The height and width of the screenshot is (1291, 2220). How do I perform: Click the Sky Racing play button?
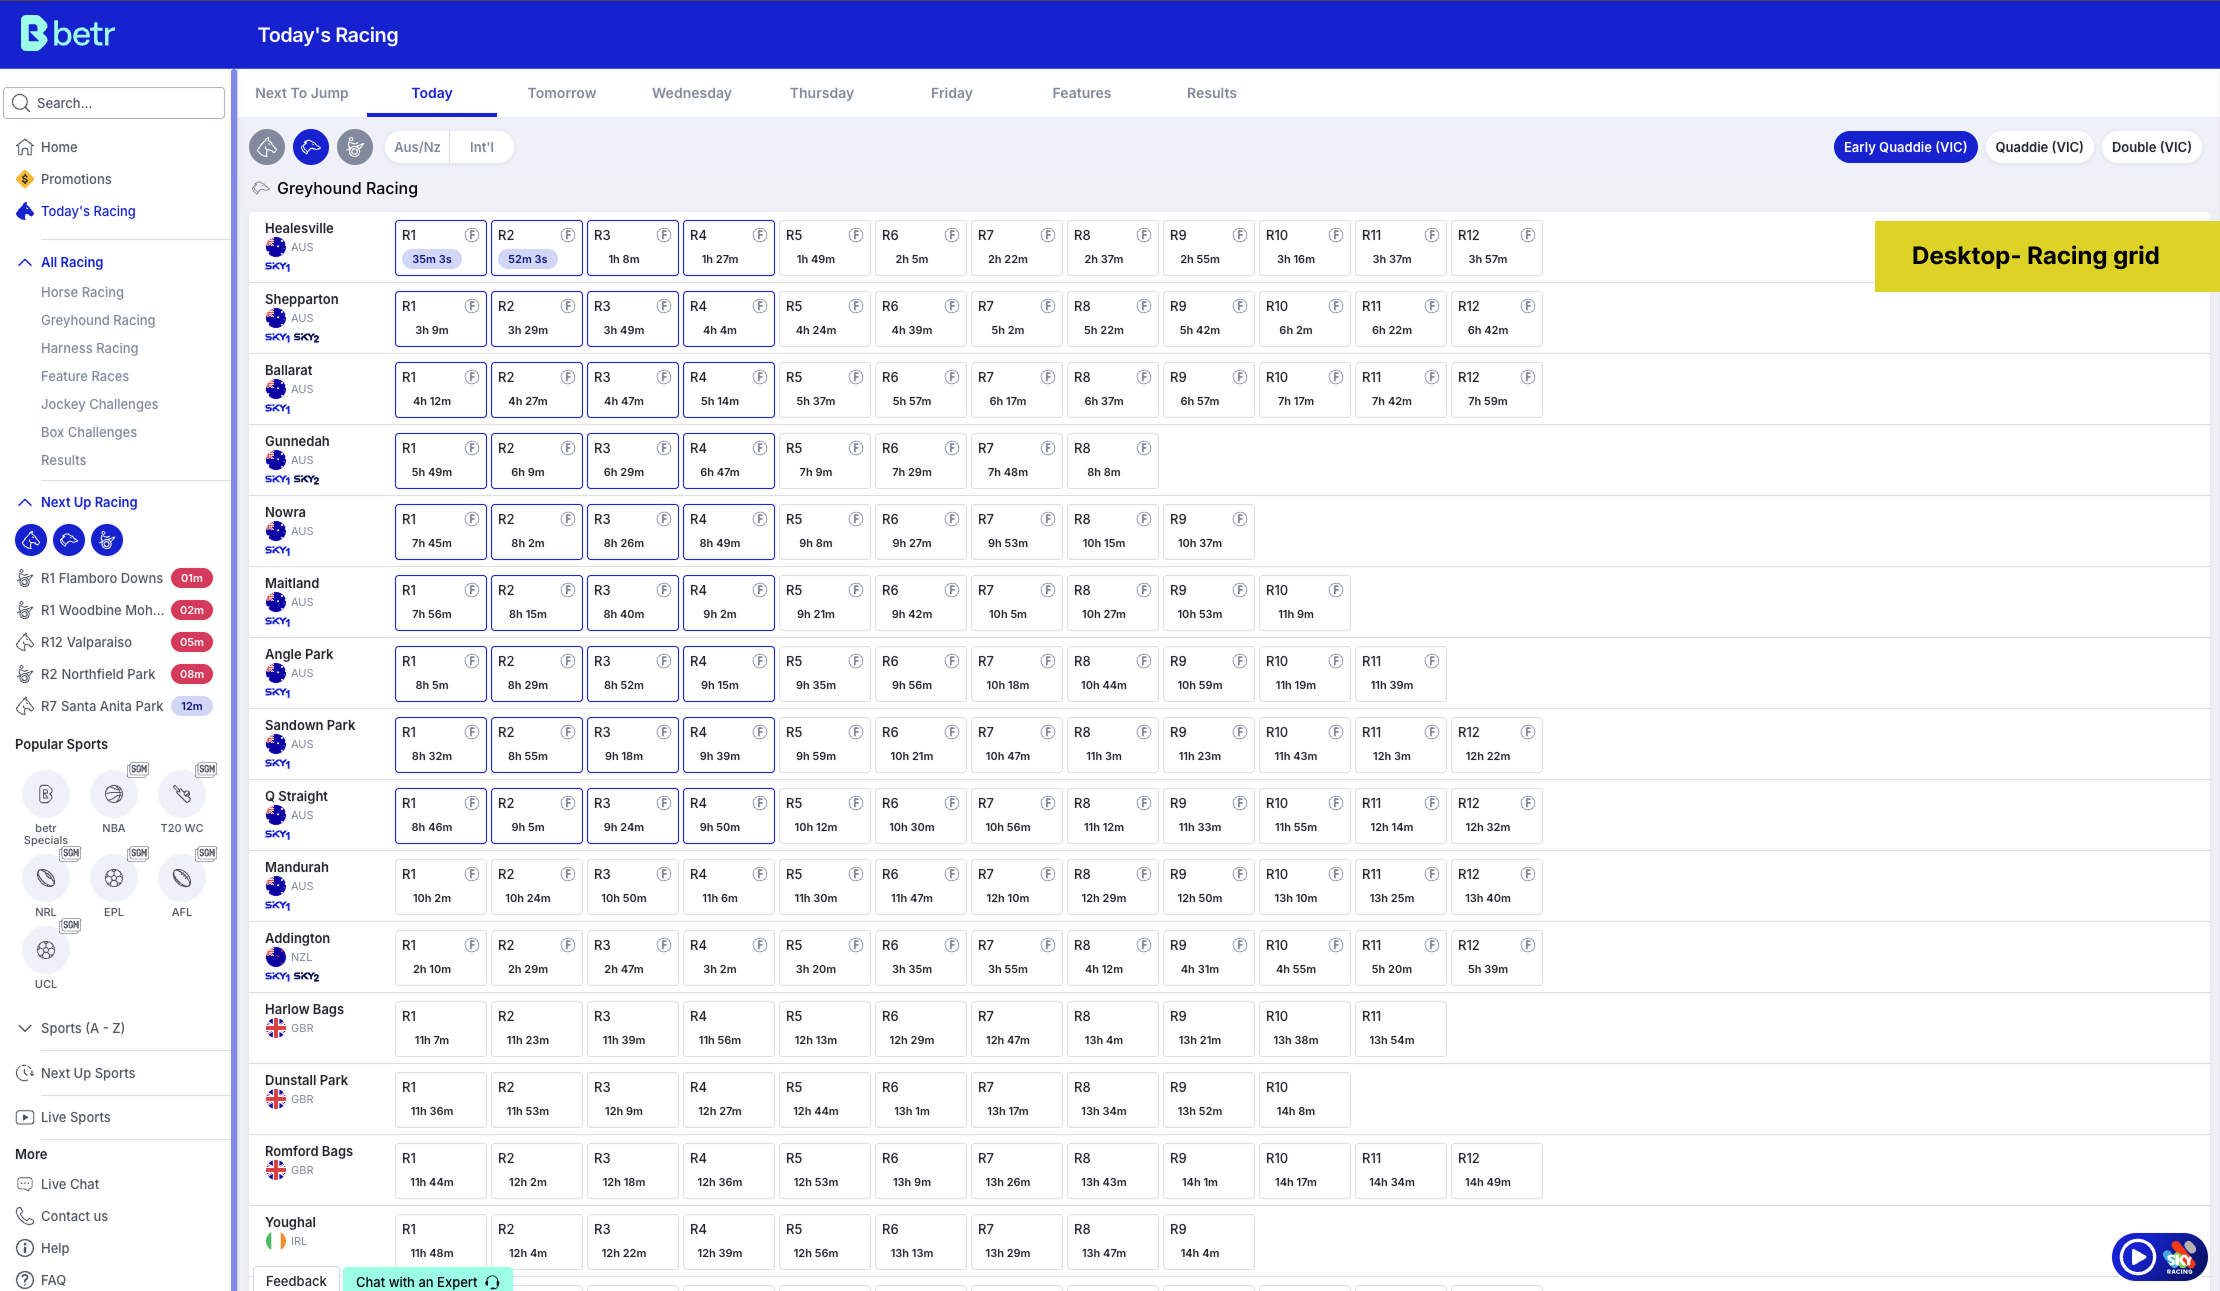(2137, 1257)
